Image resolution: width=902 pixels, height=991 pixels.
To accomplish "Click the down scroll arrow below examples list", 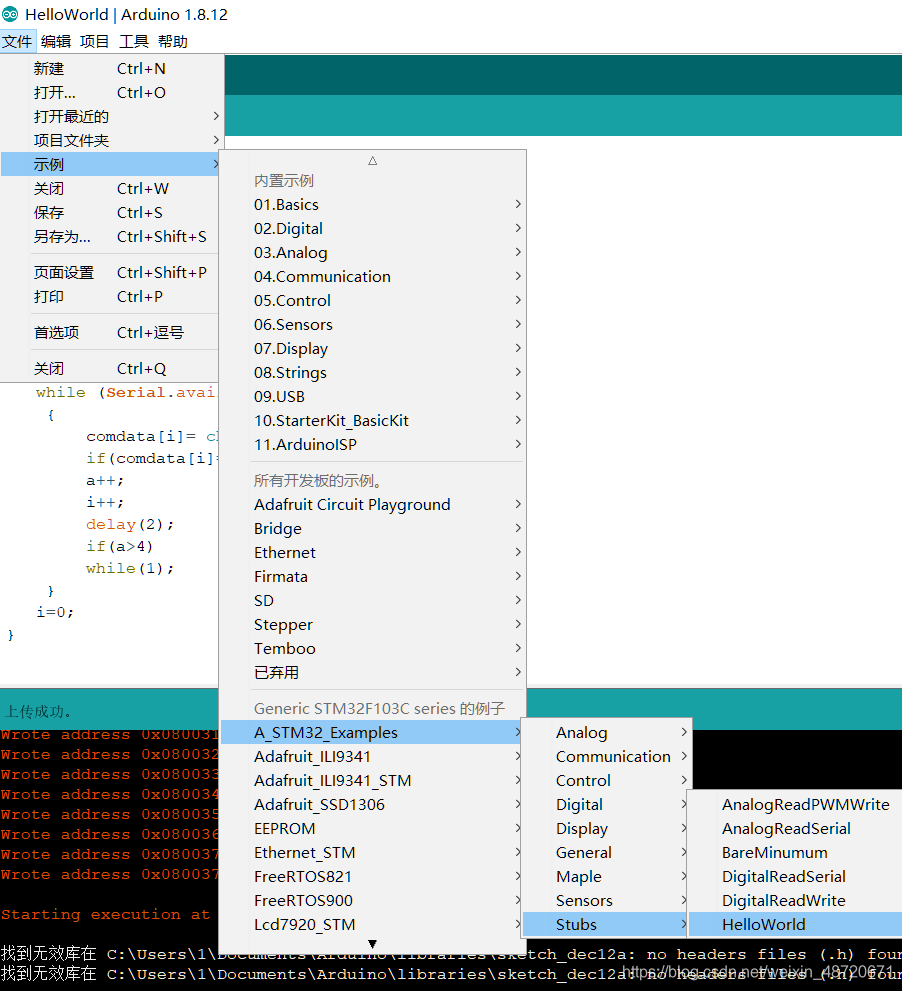I will point(373,944).
